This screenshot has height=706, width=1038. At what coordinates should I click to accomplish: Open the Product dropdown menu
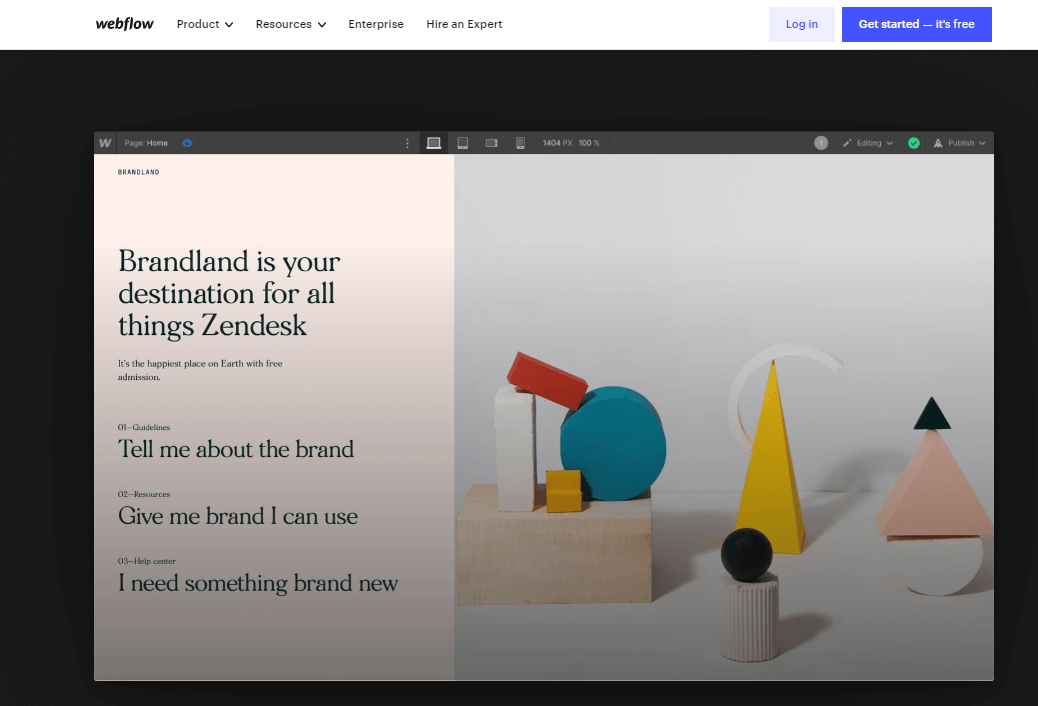click(x=205, y=24)
